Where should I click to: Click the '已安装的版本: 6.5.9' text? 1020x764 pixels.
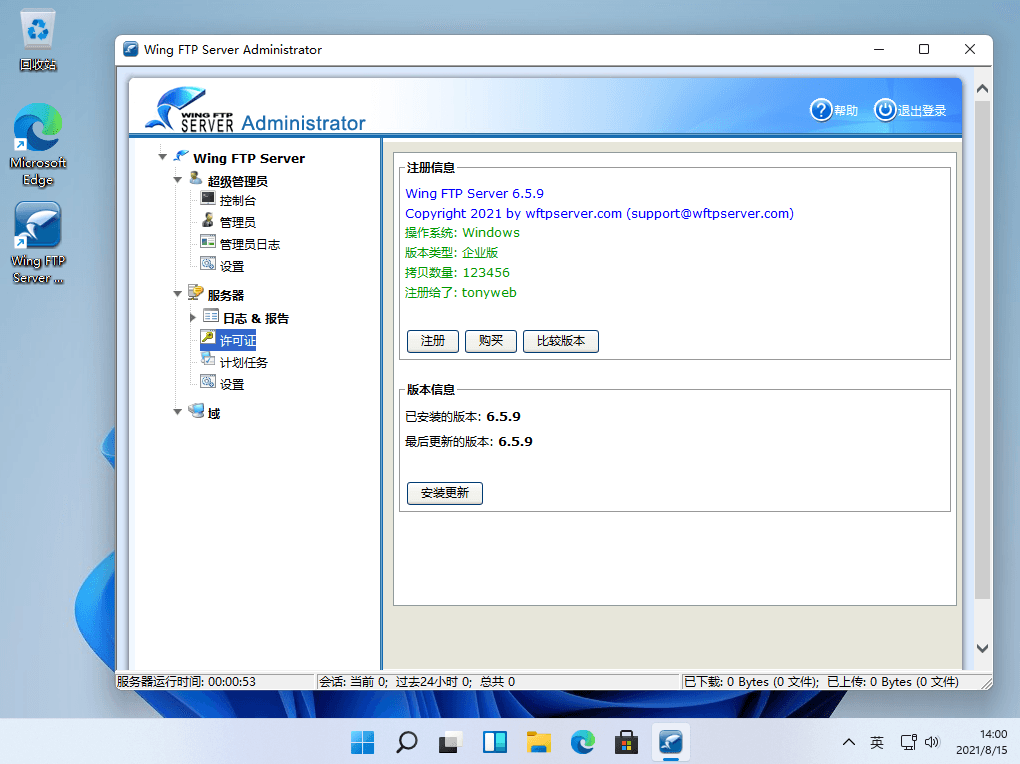click(463, 416)
